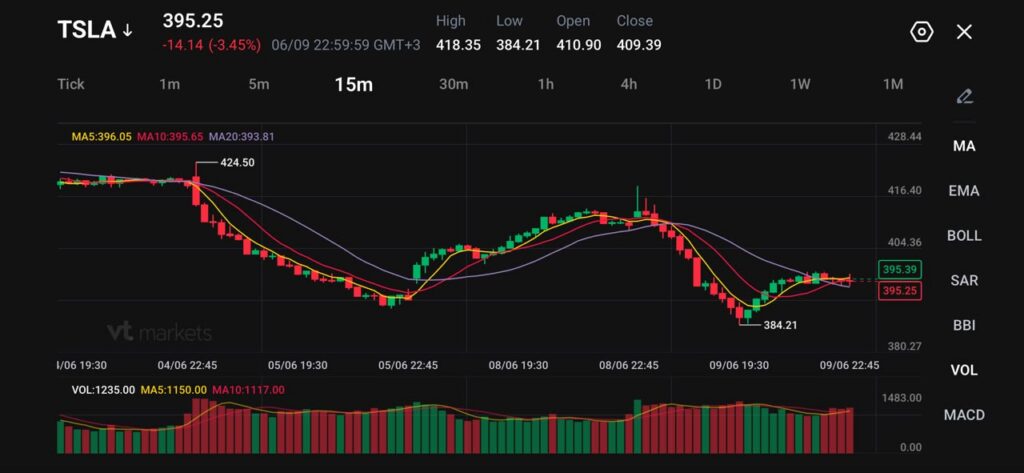Select the 30m timeframe
The height and width of the screenshot is (473, 1024).
coord(453,84)
